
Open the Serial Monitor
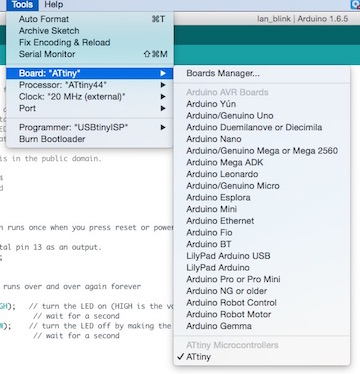pos(90,54)
